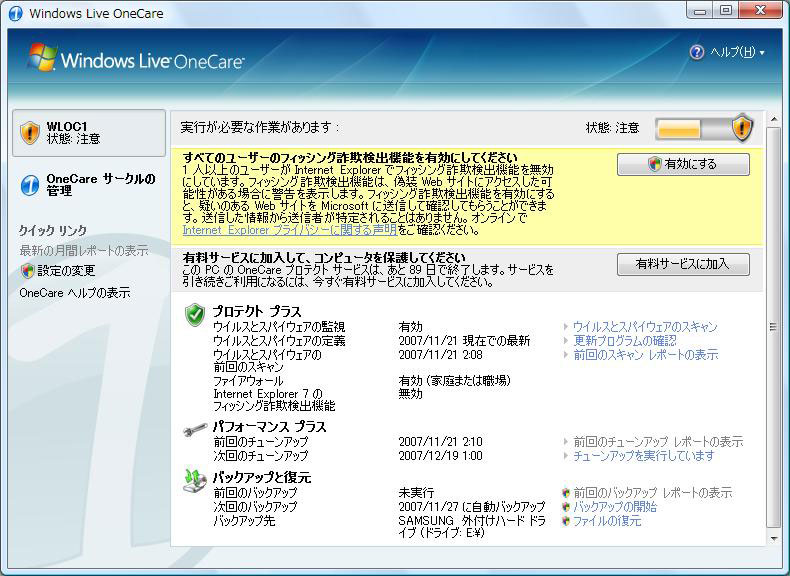Open 前回のスキャン レポートの表示

645,355
